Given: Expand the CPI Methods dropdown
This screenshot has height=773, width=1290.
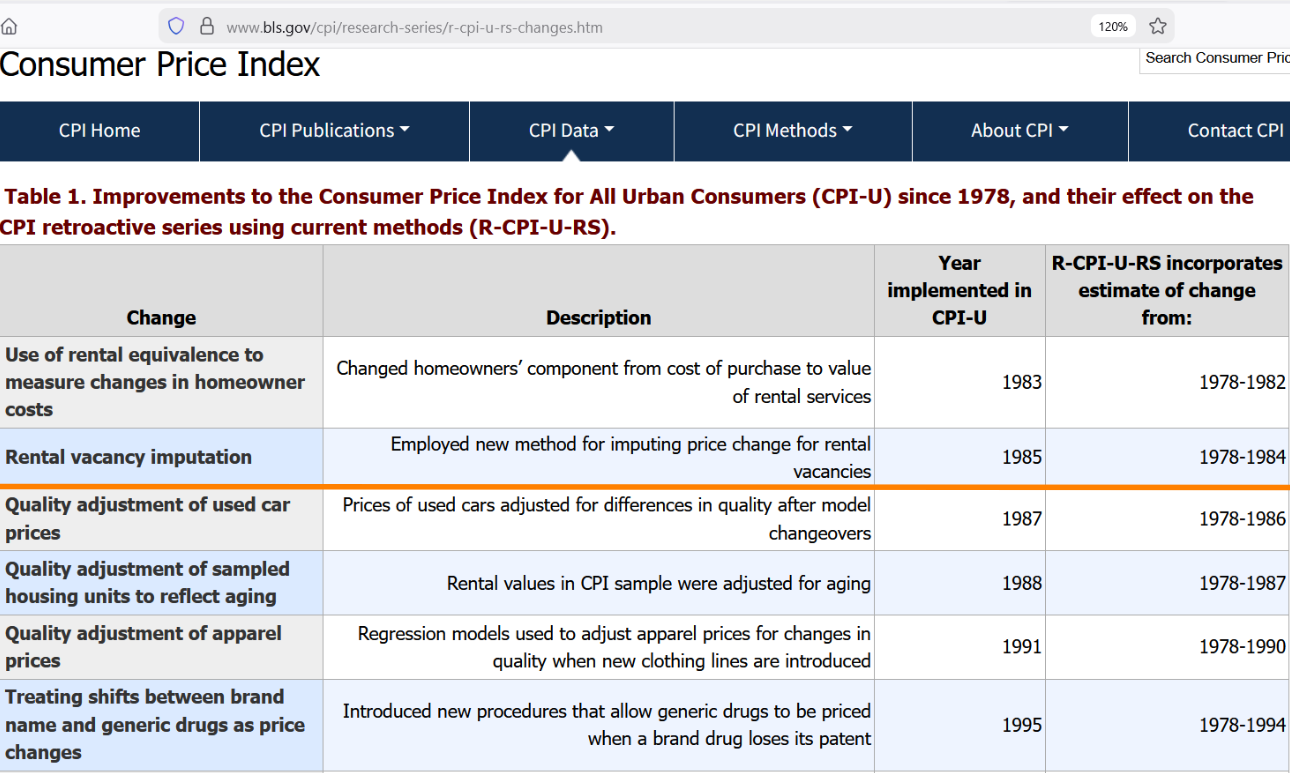Looking at the screenshot, I should pyautogui.click(x=792, y=131).
